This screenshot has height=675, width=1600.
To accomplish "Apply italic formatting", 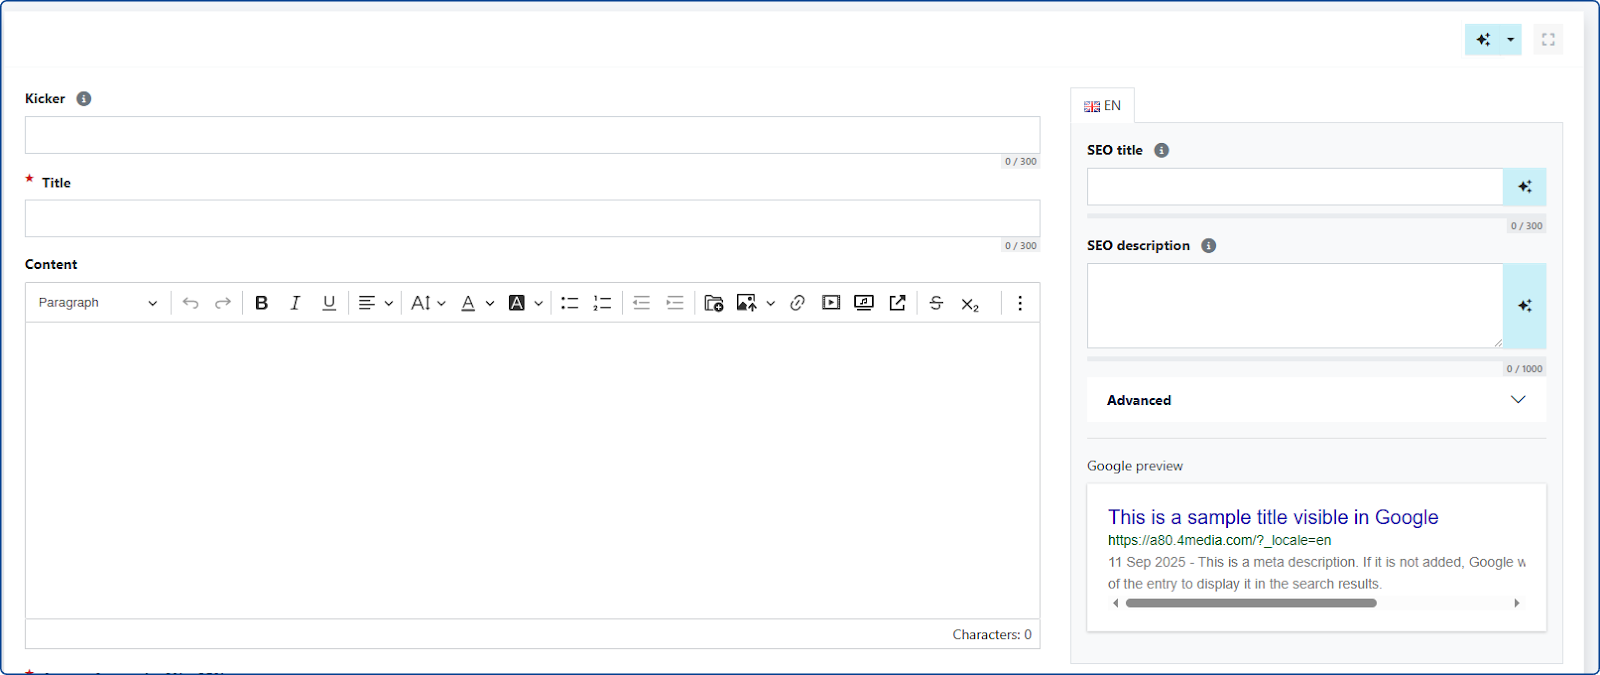I will coord(295,303).
